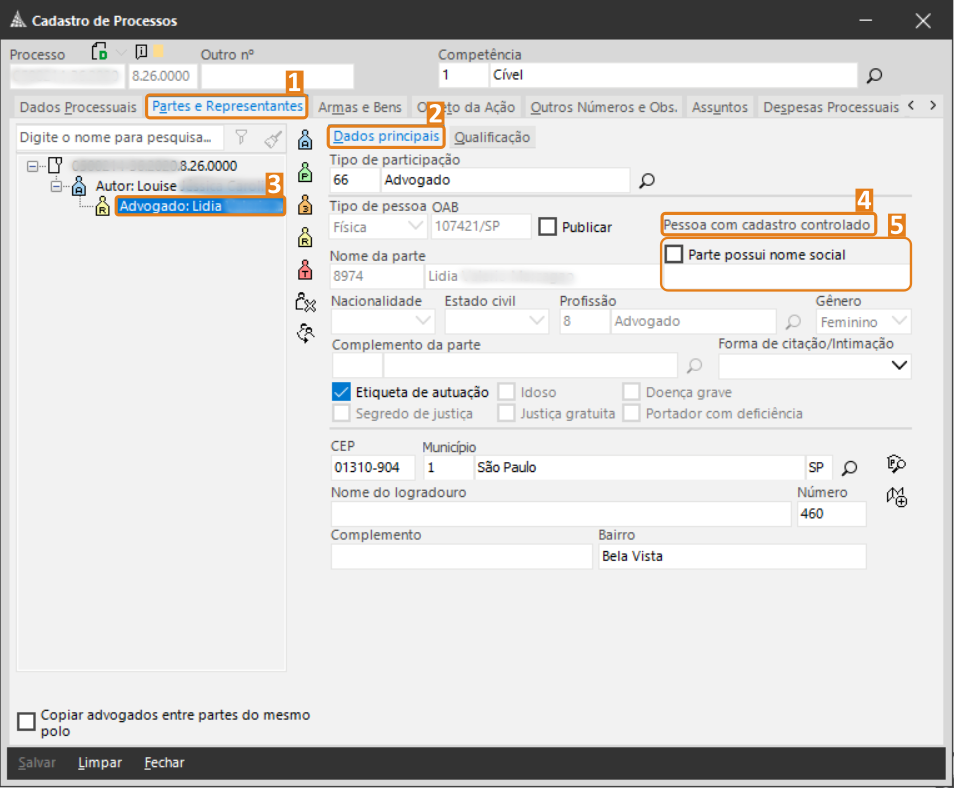Click the remove person icon with X
This screenshot has width=954, height=788.
pyautogui.click(x=306, y=301)
